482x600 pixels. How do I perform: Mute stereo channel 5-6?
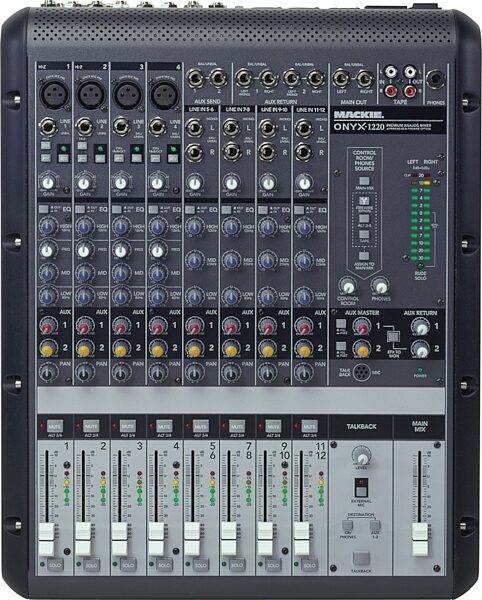pos(200,426)
